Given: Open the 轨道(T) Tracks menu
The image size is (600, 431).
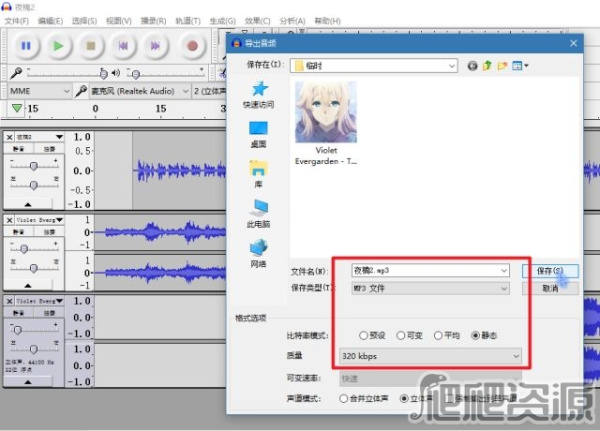Looking at the screenshot, I should pyautogui.click(x=188, y=21).
